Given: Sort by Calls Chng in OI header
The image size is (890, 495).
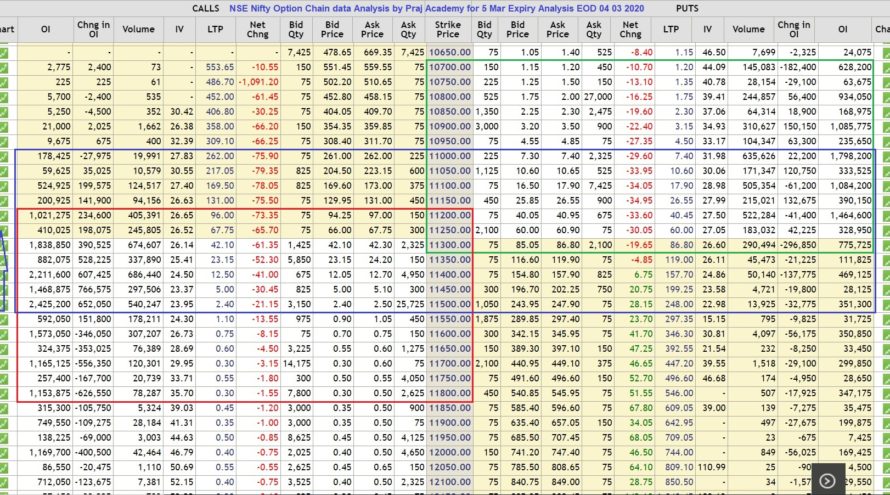Looking at the screenshot, I should 94,30.
